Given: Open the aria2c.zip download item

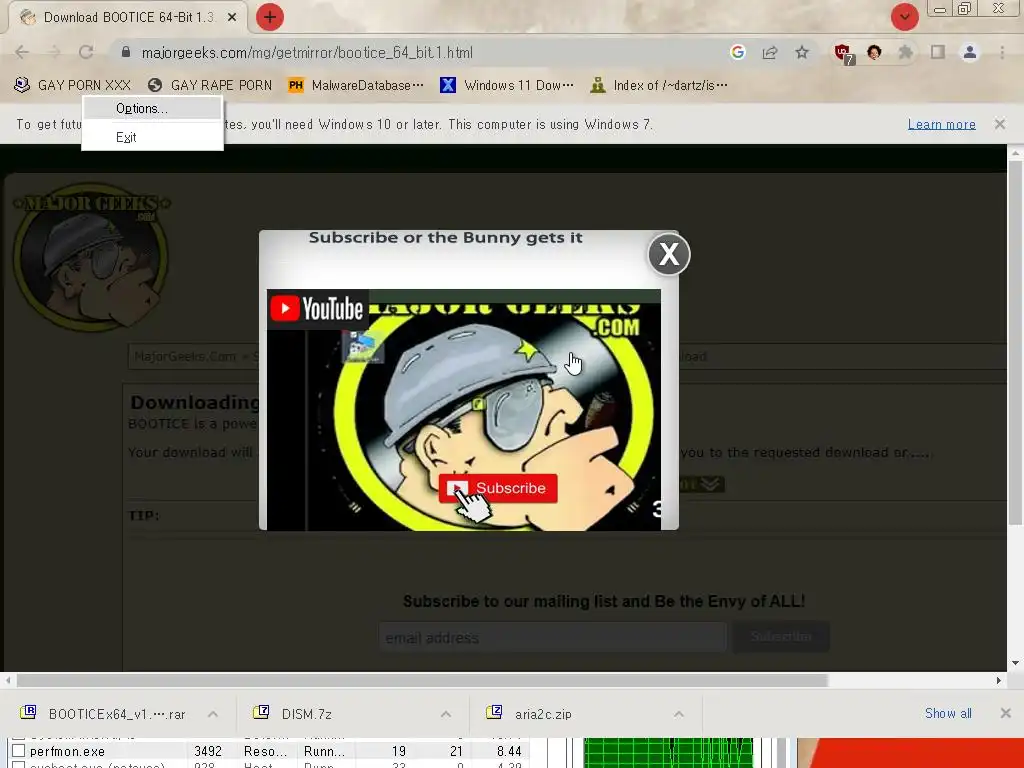Looking at the screenshot, I should coord(530,714).
